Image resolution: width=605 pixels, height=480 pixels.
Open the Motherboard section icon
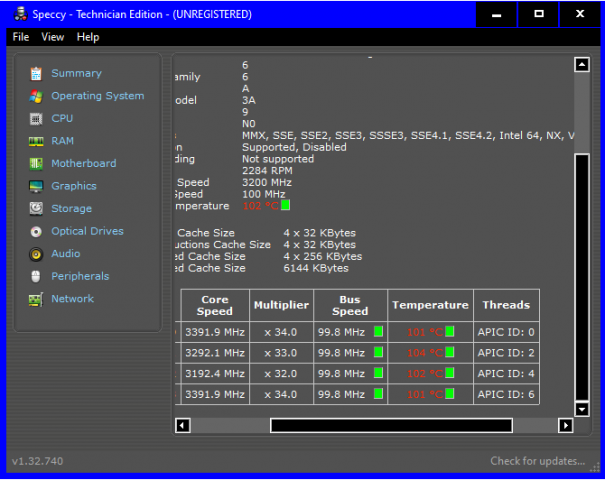(x=36, y=164)
